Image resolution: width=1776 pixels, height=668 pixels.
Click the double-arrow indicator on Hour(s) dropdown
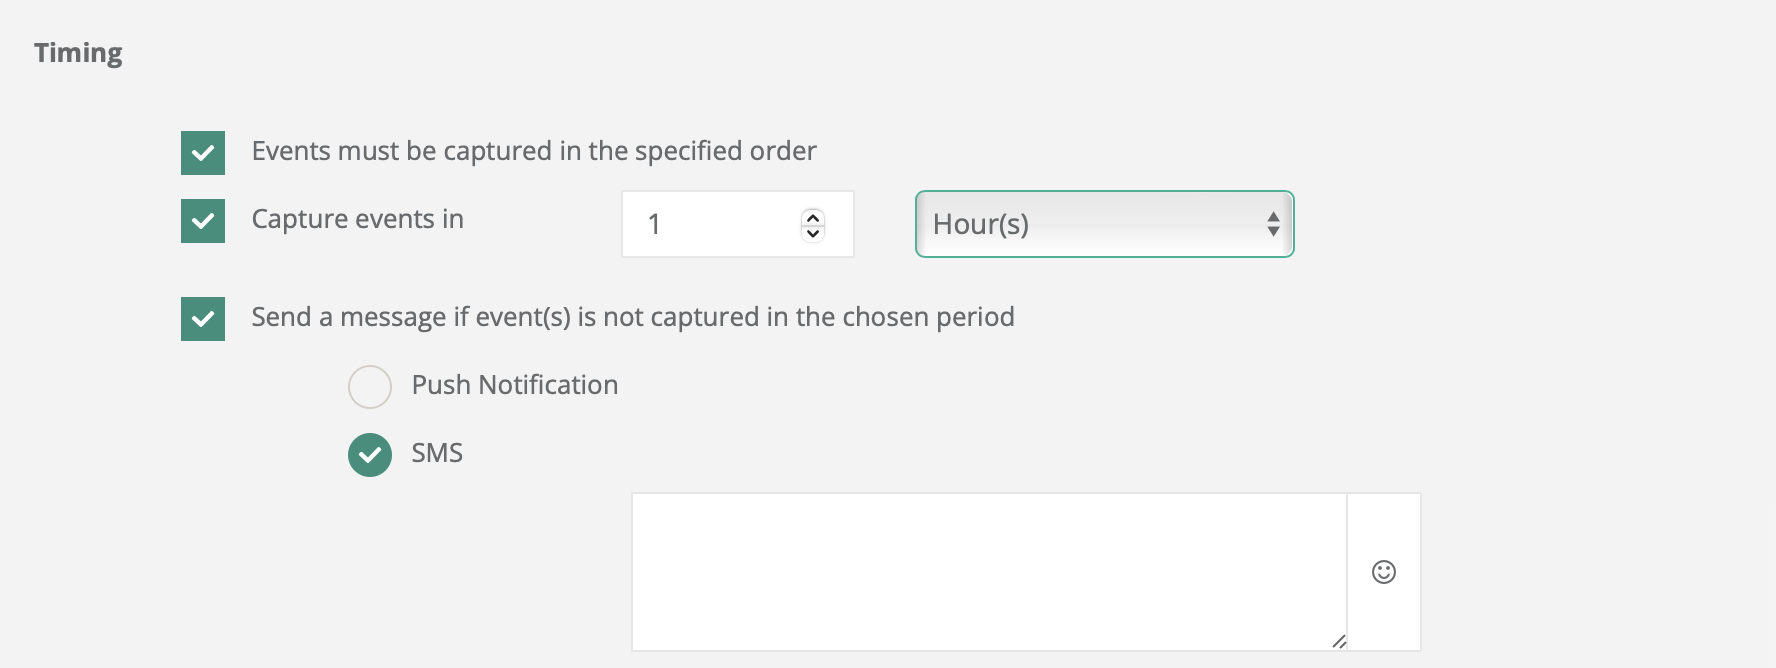(x=1273, y=224)
